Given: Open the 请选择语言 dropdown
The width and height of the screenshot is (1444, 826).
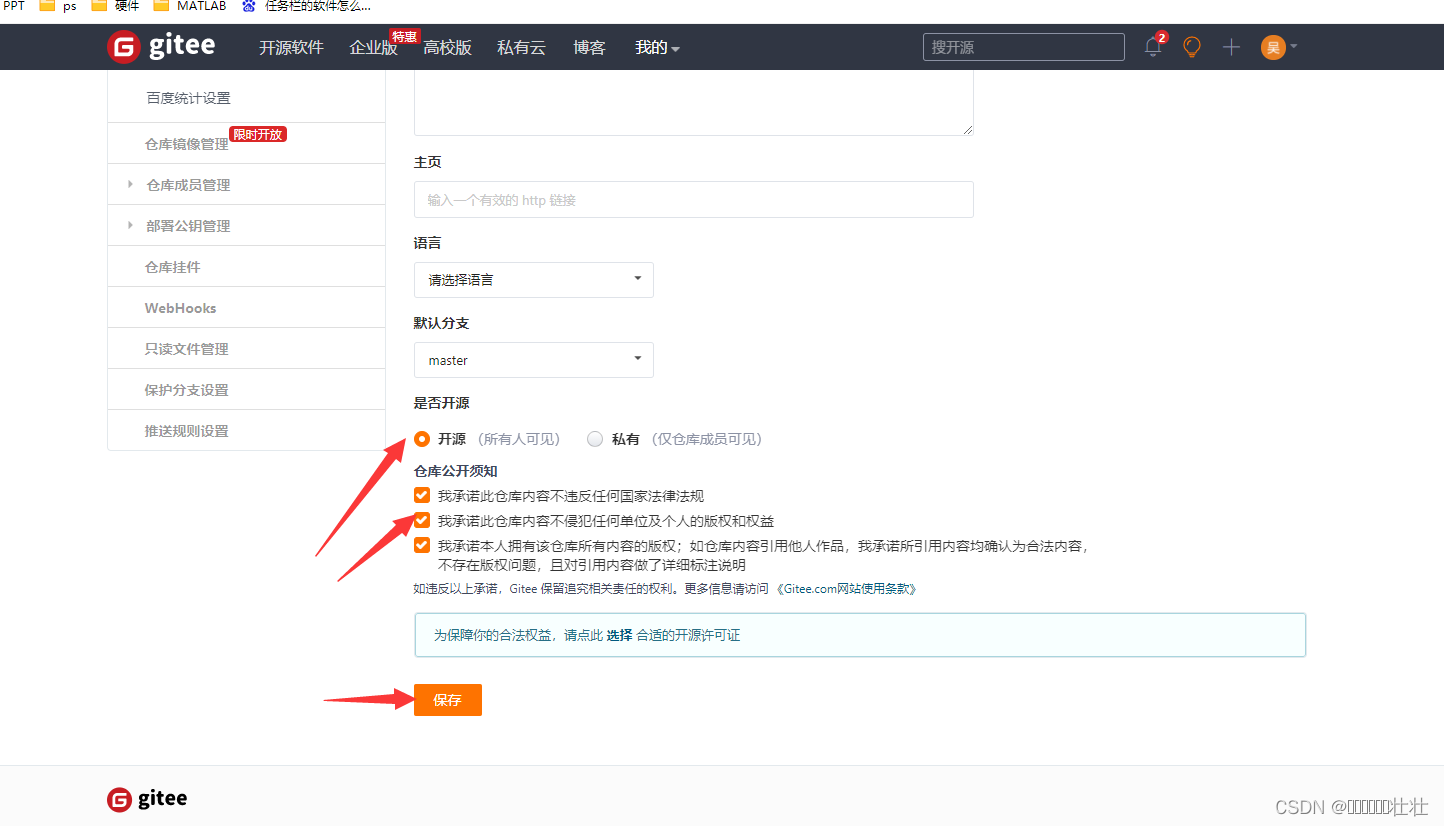Looking at the screenshot, I should click(534, 280).
